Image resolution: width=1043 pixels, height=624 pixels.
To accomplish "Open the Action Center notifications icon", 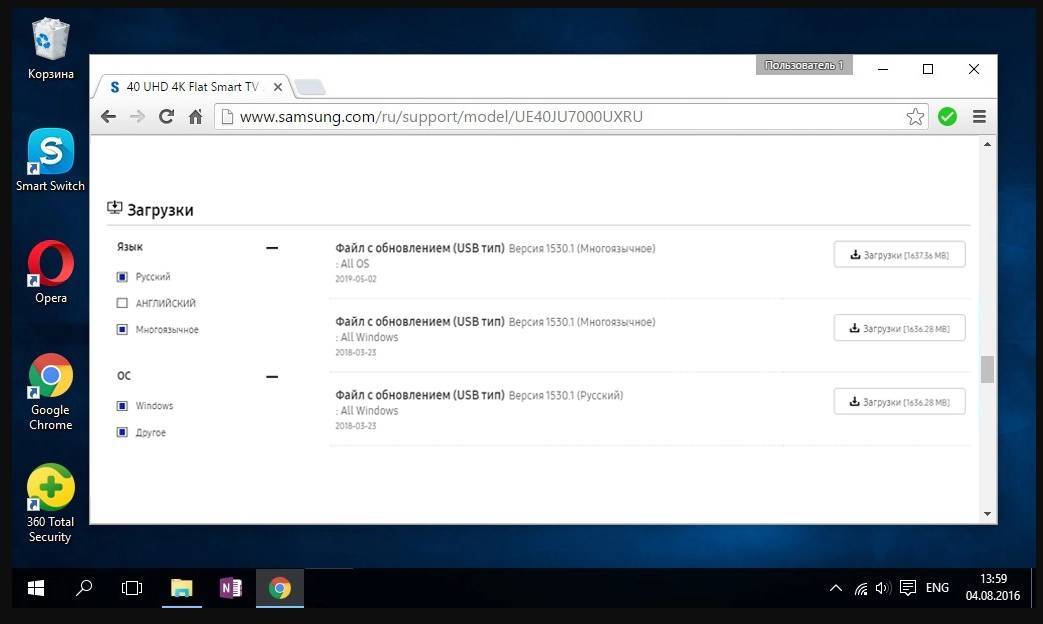I will click(908, 587).
